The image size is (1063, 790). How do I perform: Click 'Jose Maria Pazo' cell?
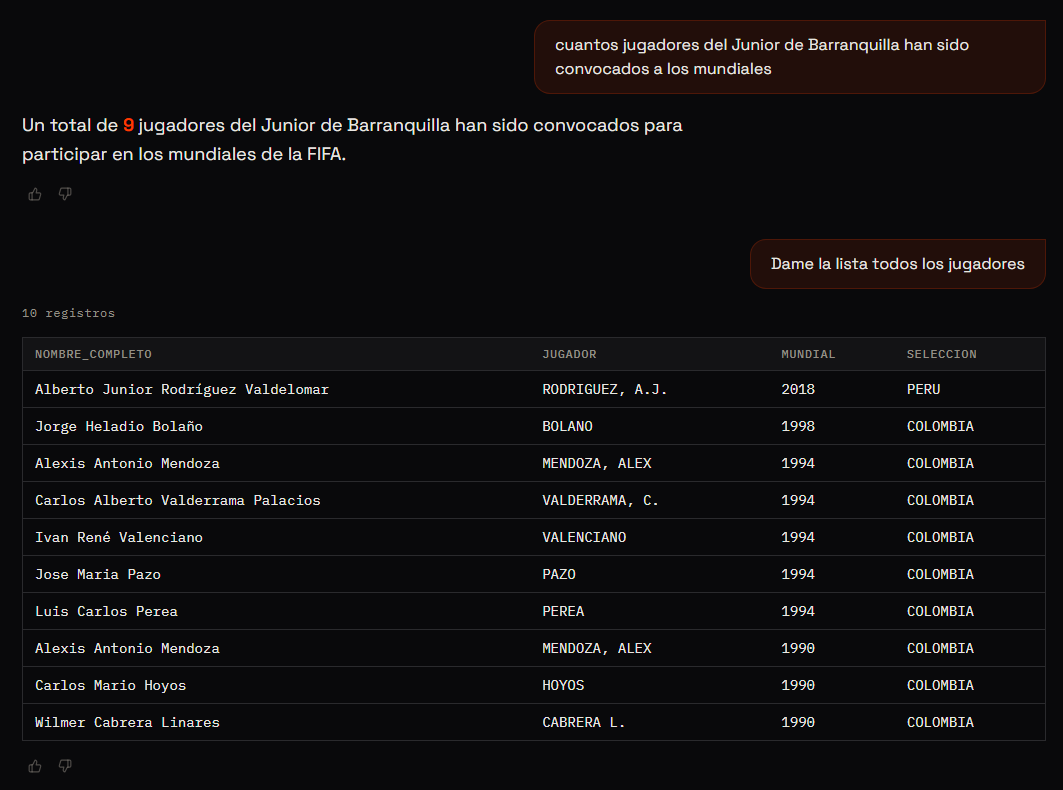[x=98, y=574]
